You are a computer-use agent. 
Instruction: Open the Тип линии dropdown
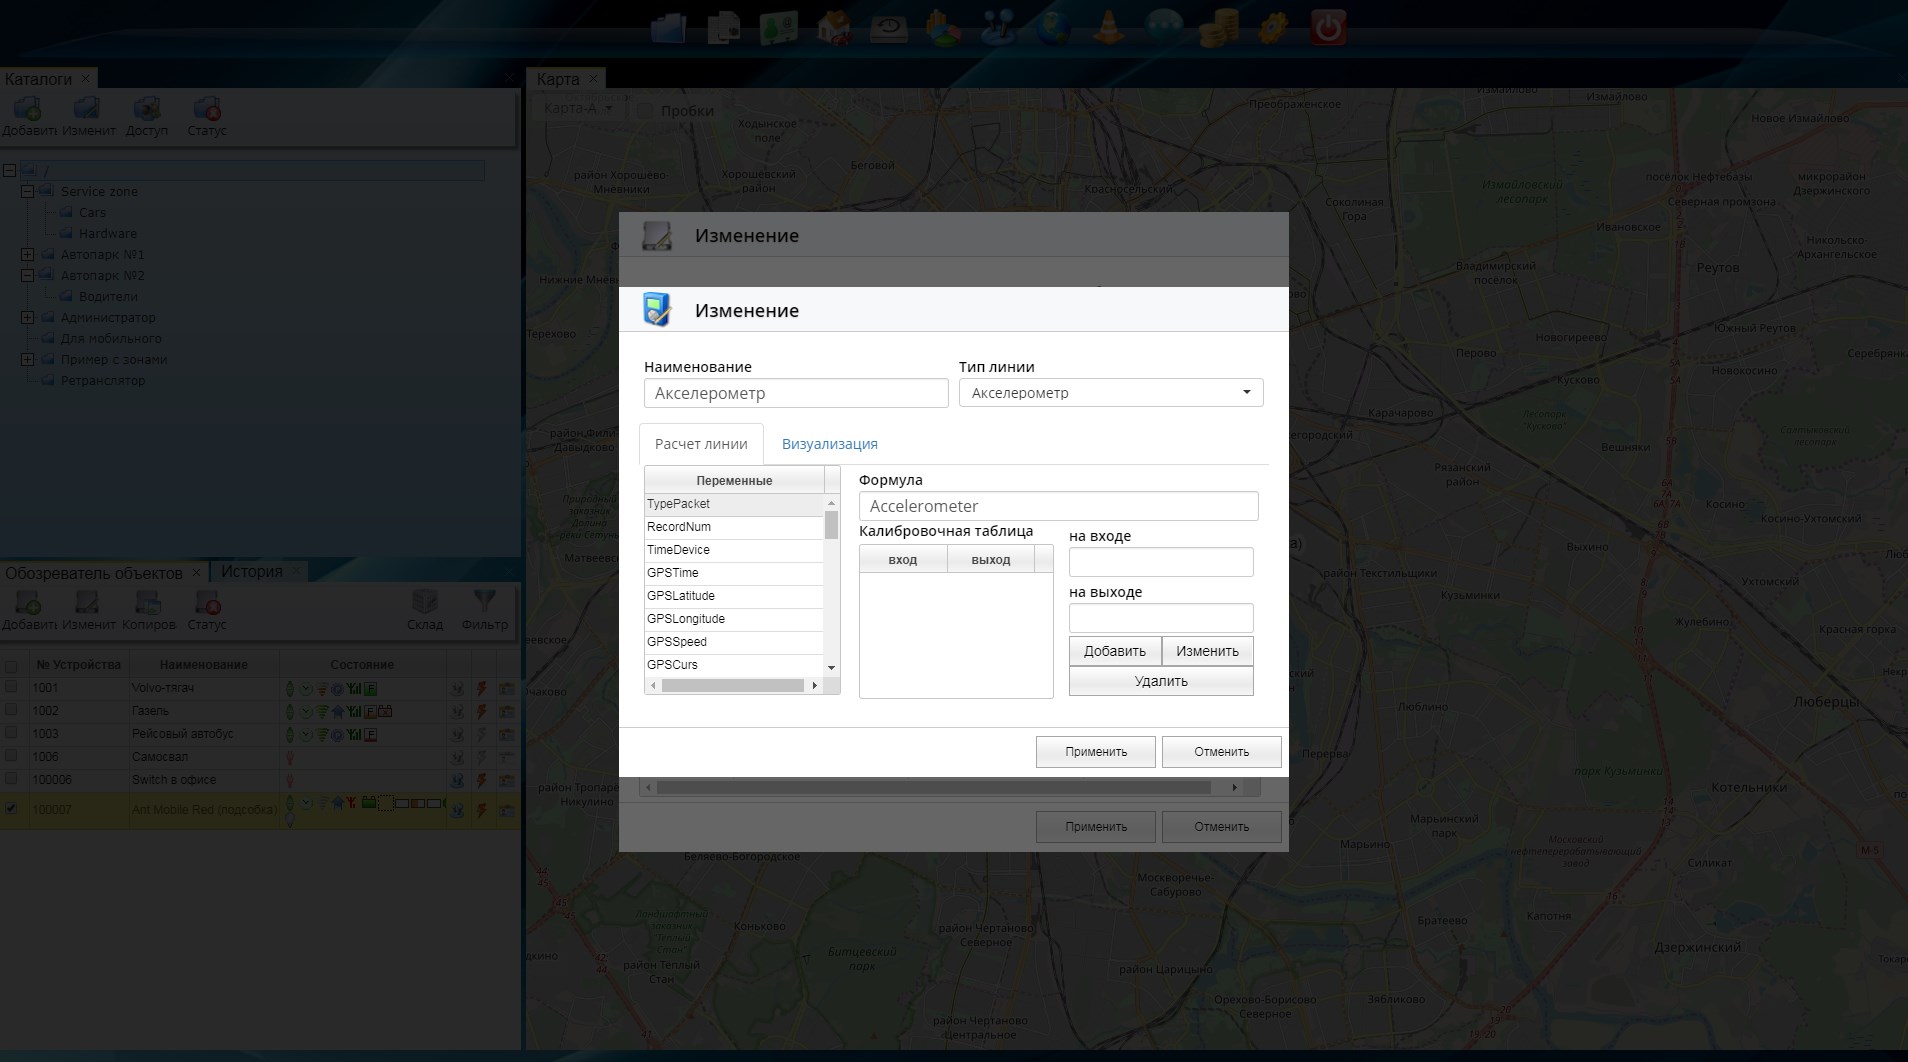click(1110, 393)
